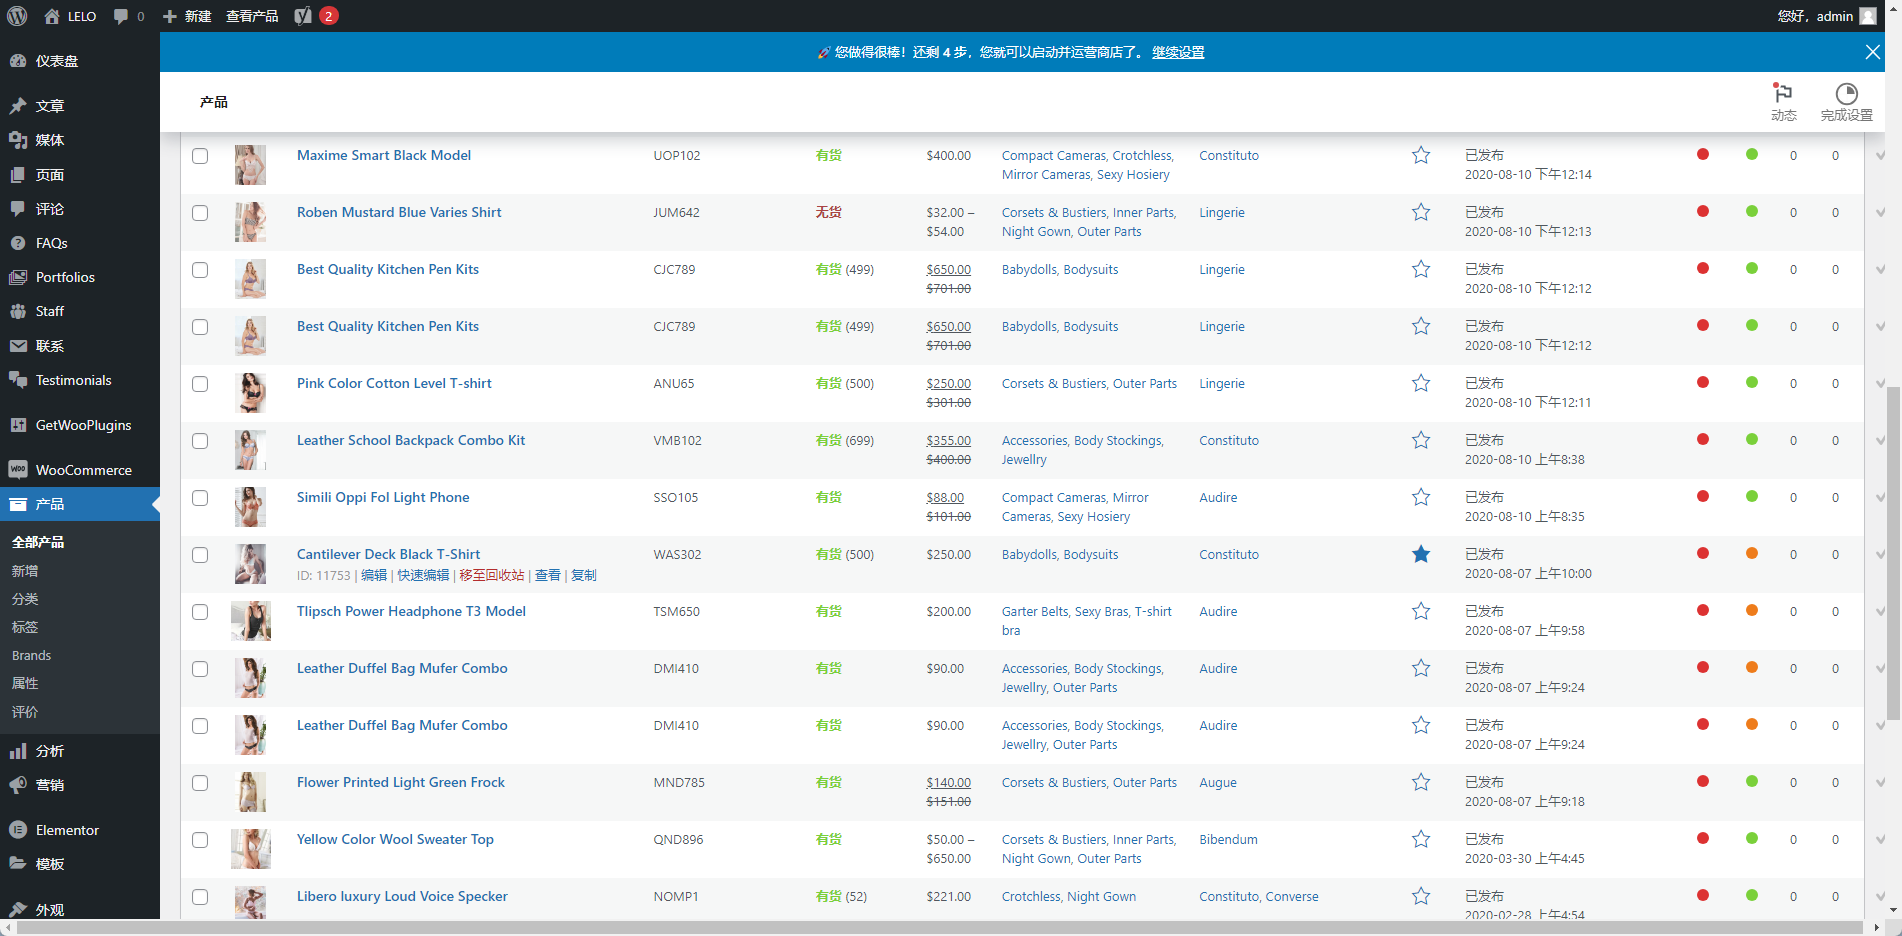
Task: Dismiss the blue setup notice banner
Action: coord(1872,52)
